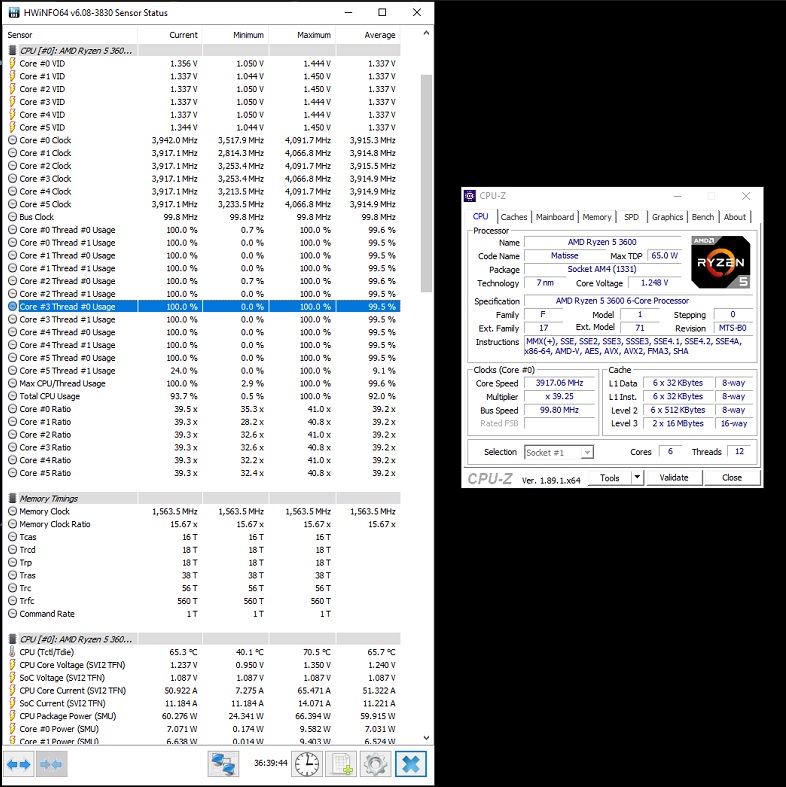
Task: Select the Core #3 Thread #0 Usage row
Action: 202,307
